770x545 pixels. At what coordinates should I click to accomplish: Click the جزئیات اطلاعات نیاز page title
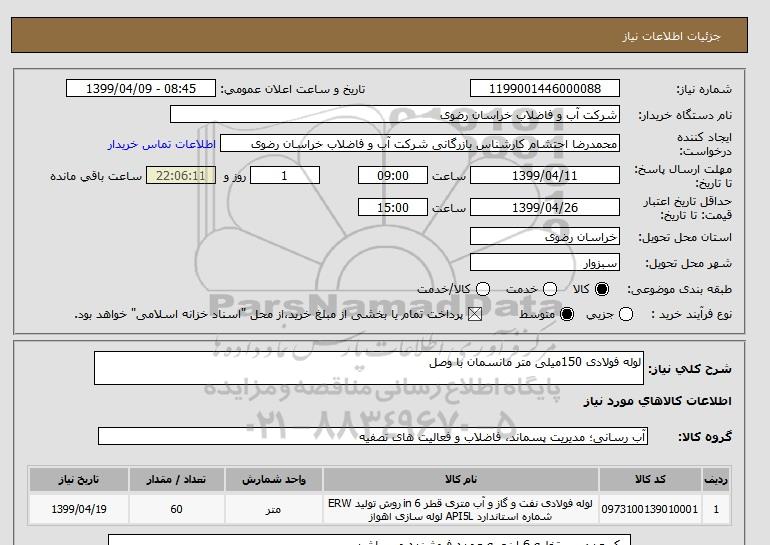click(671, 36)
